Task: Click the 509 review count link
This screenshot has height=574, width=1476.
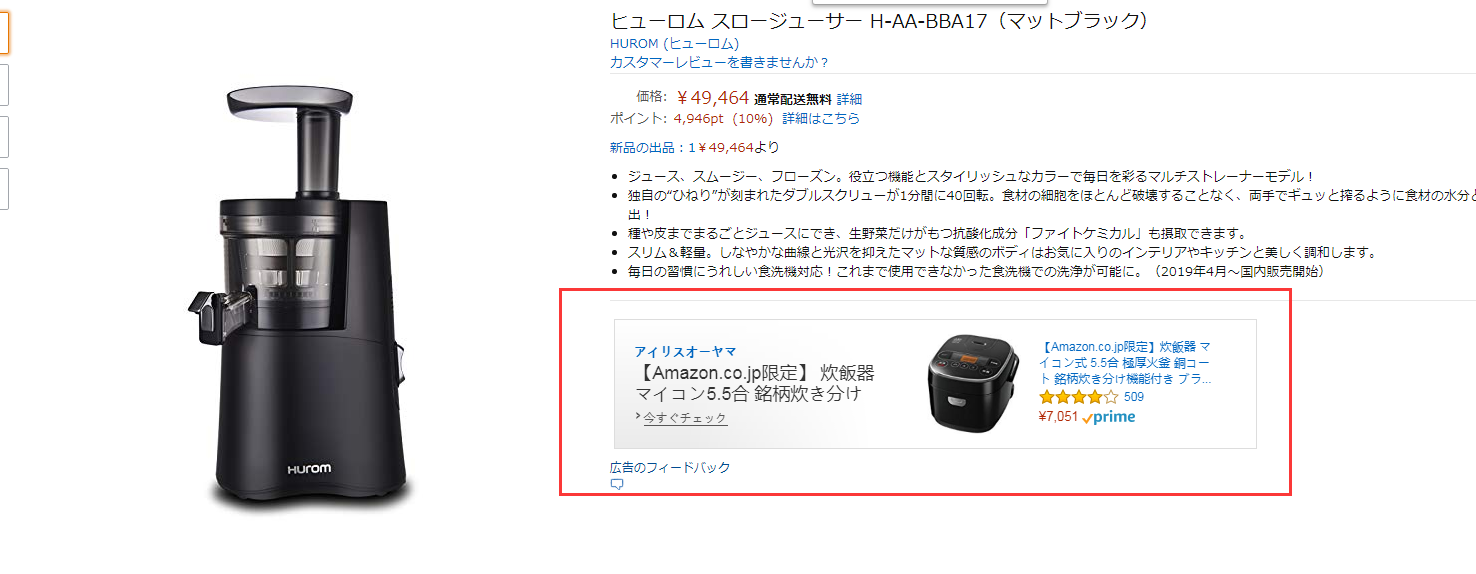Action: 1134,397
